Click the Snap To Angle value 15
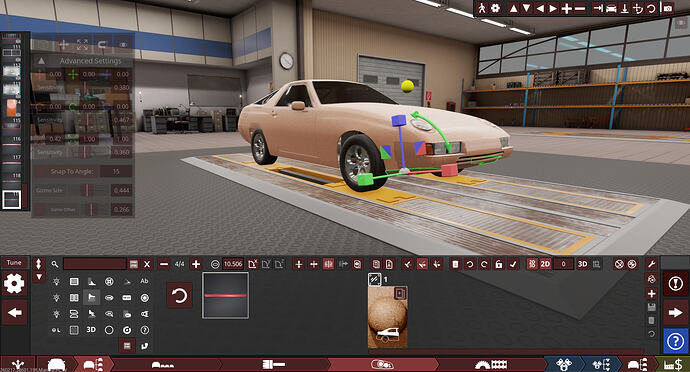Screen dimensions: 690x372 coord(116,171)
